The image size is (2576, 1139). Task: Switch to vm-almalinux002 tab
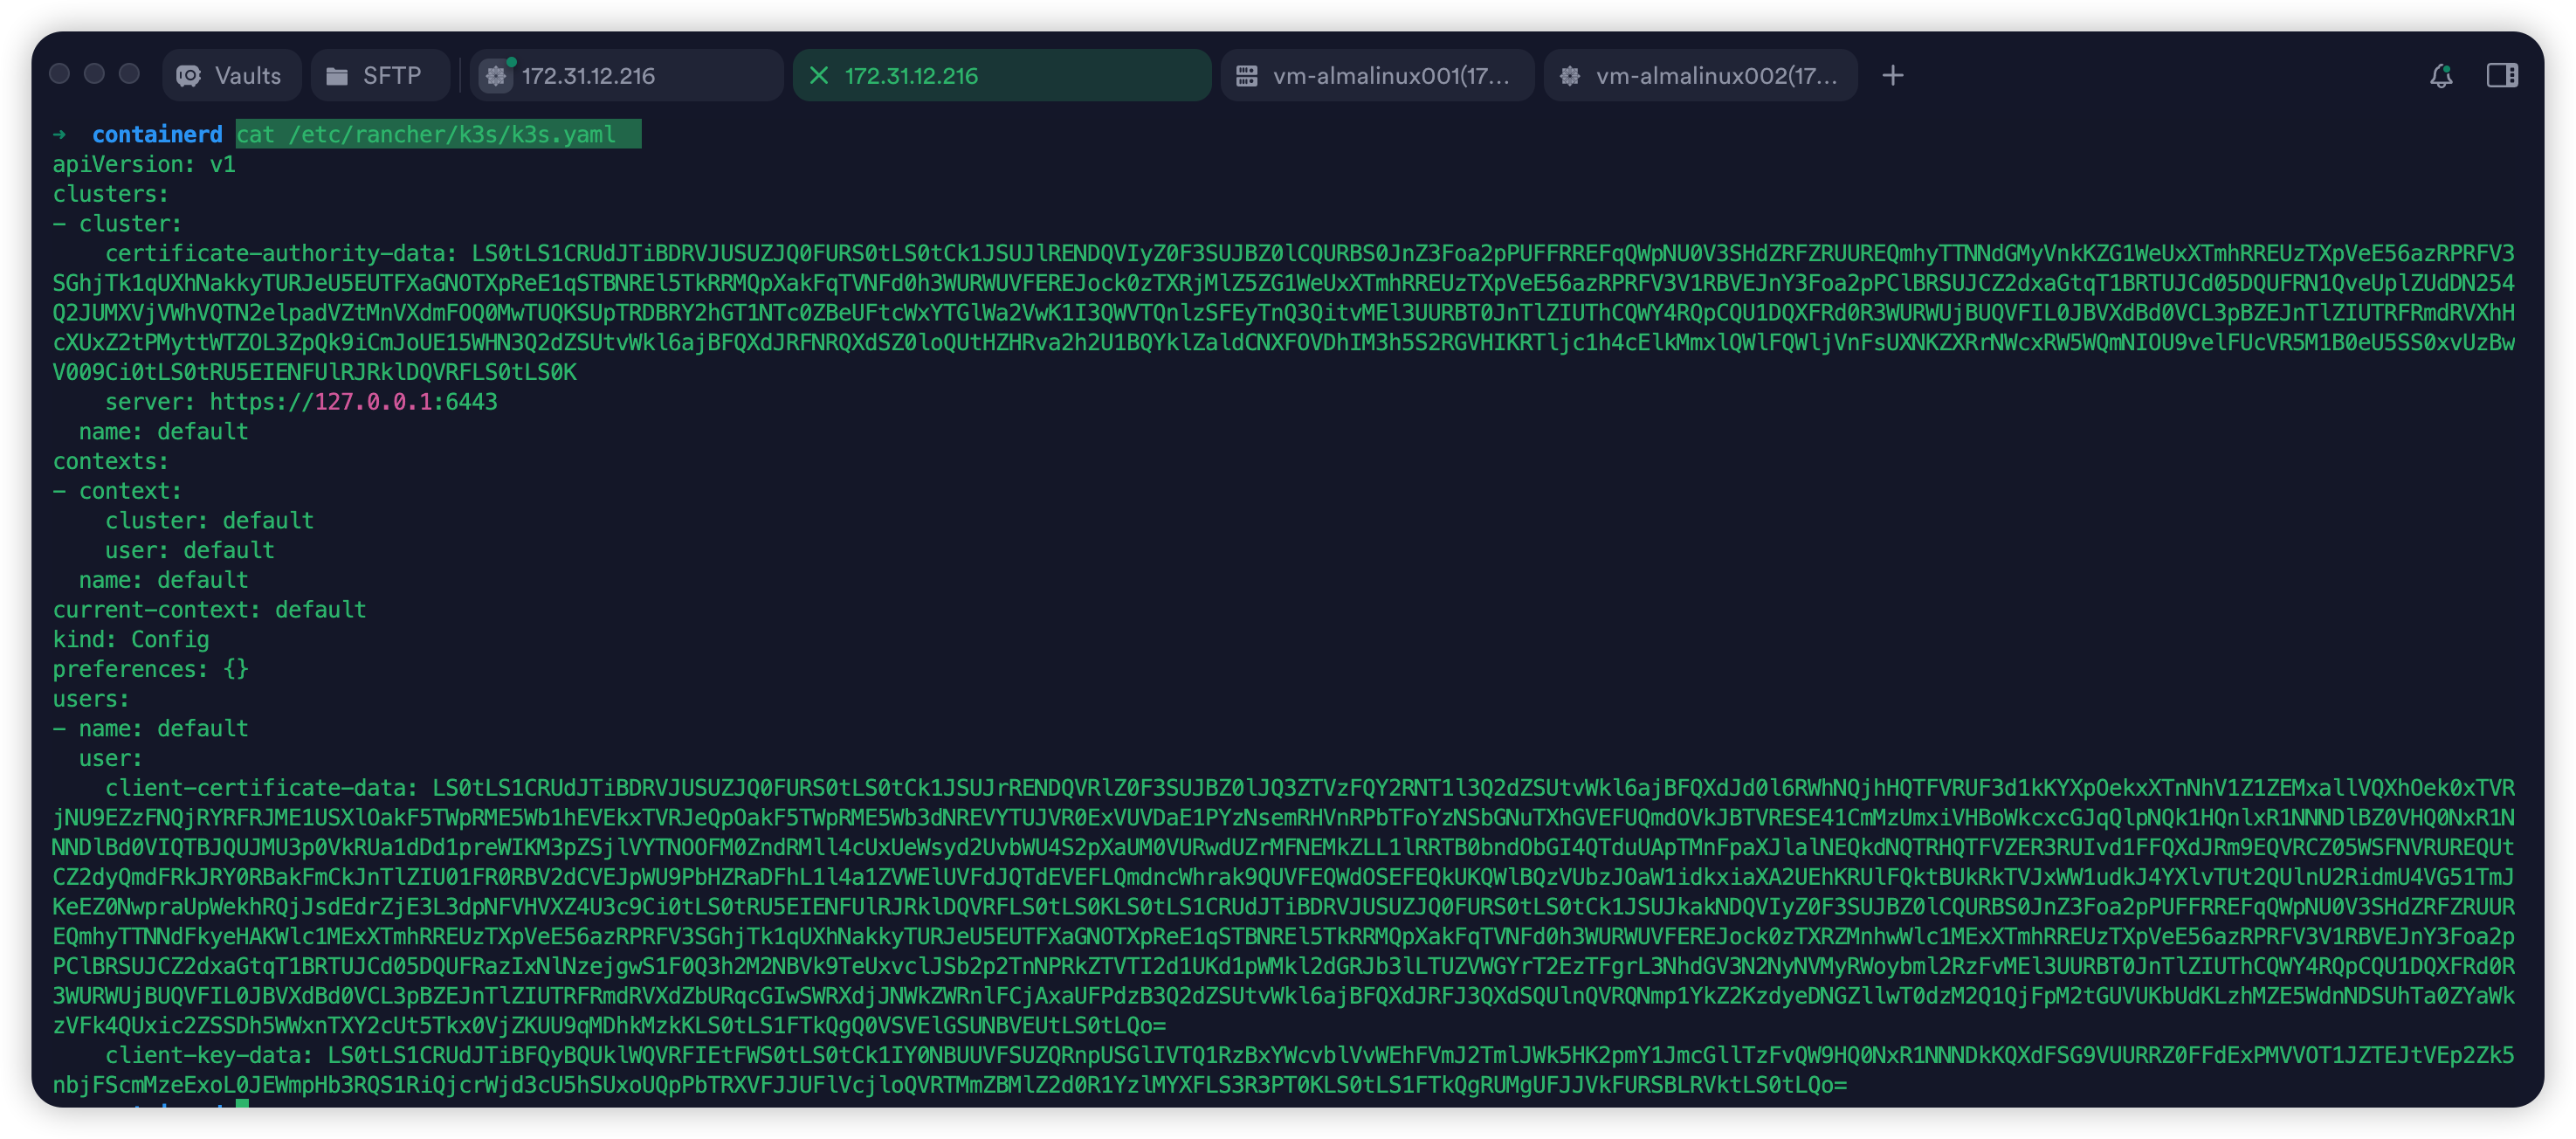(x=1700, y=75)
